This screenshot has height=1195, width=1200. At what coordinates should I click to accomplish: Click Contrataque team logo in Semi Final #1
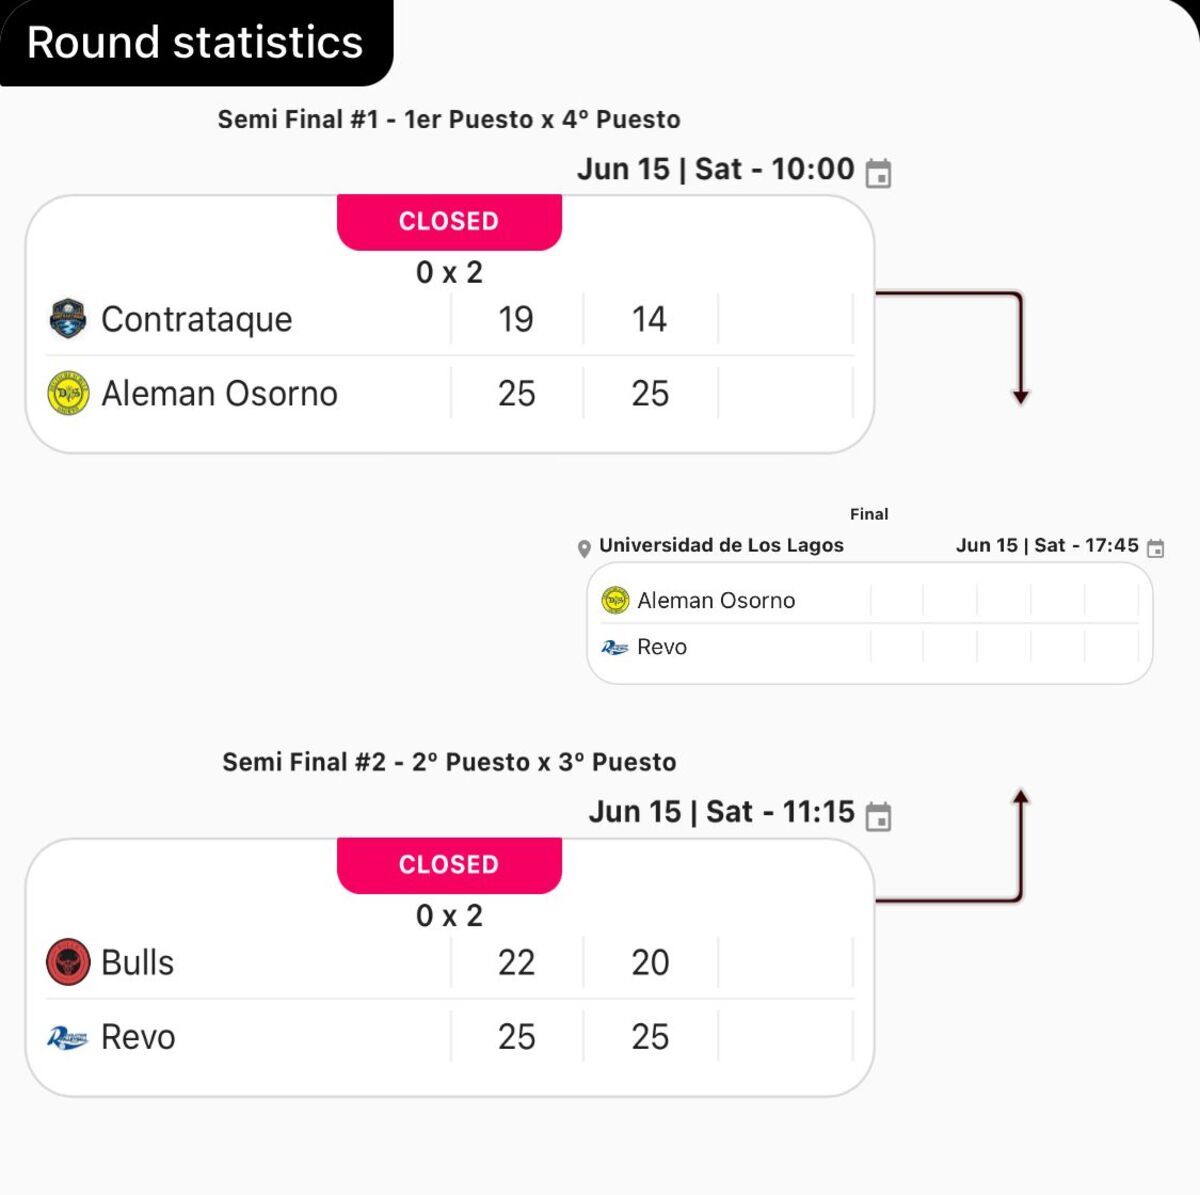coord(68,319)
